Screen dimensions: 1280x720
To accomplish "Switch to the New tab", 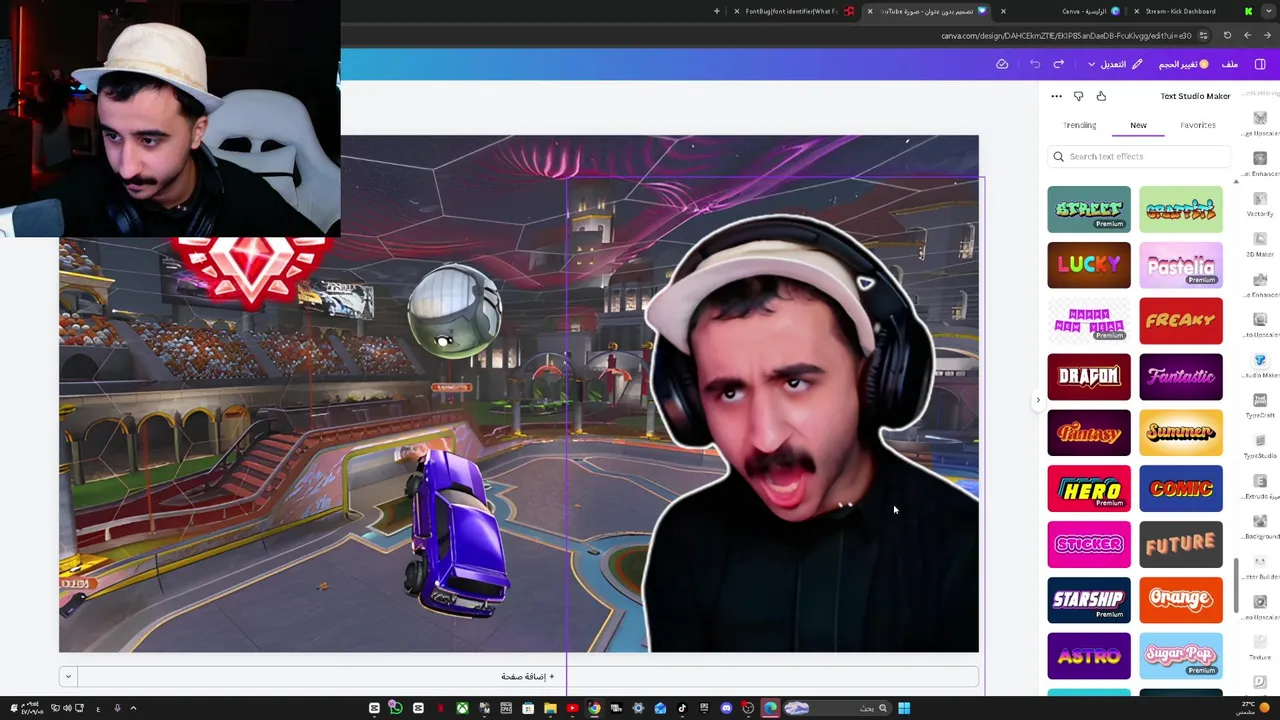I will pyautogui.click(x=1138, y=125).
